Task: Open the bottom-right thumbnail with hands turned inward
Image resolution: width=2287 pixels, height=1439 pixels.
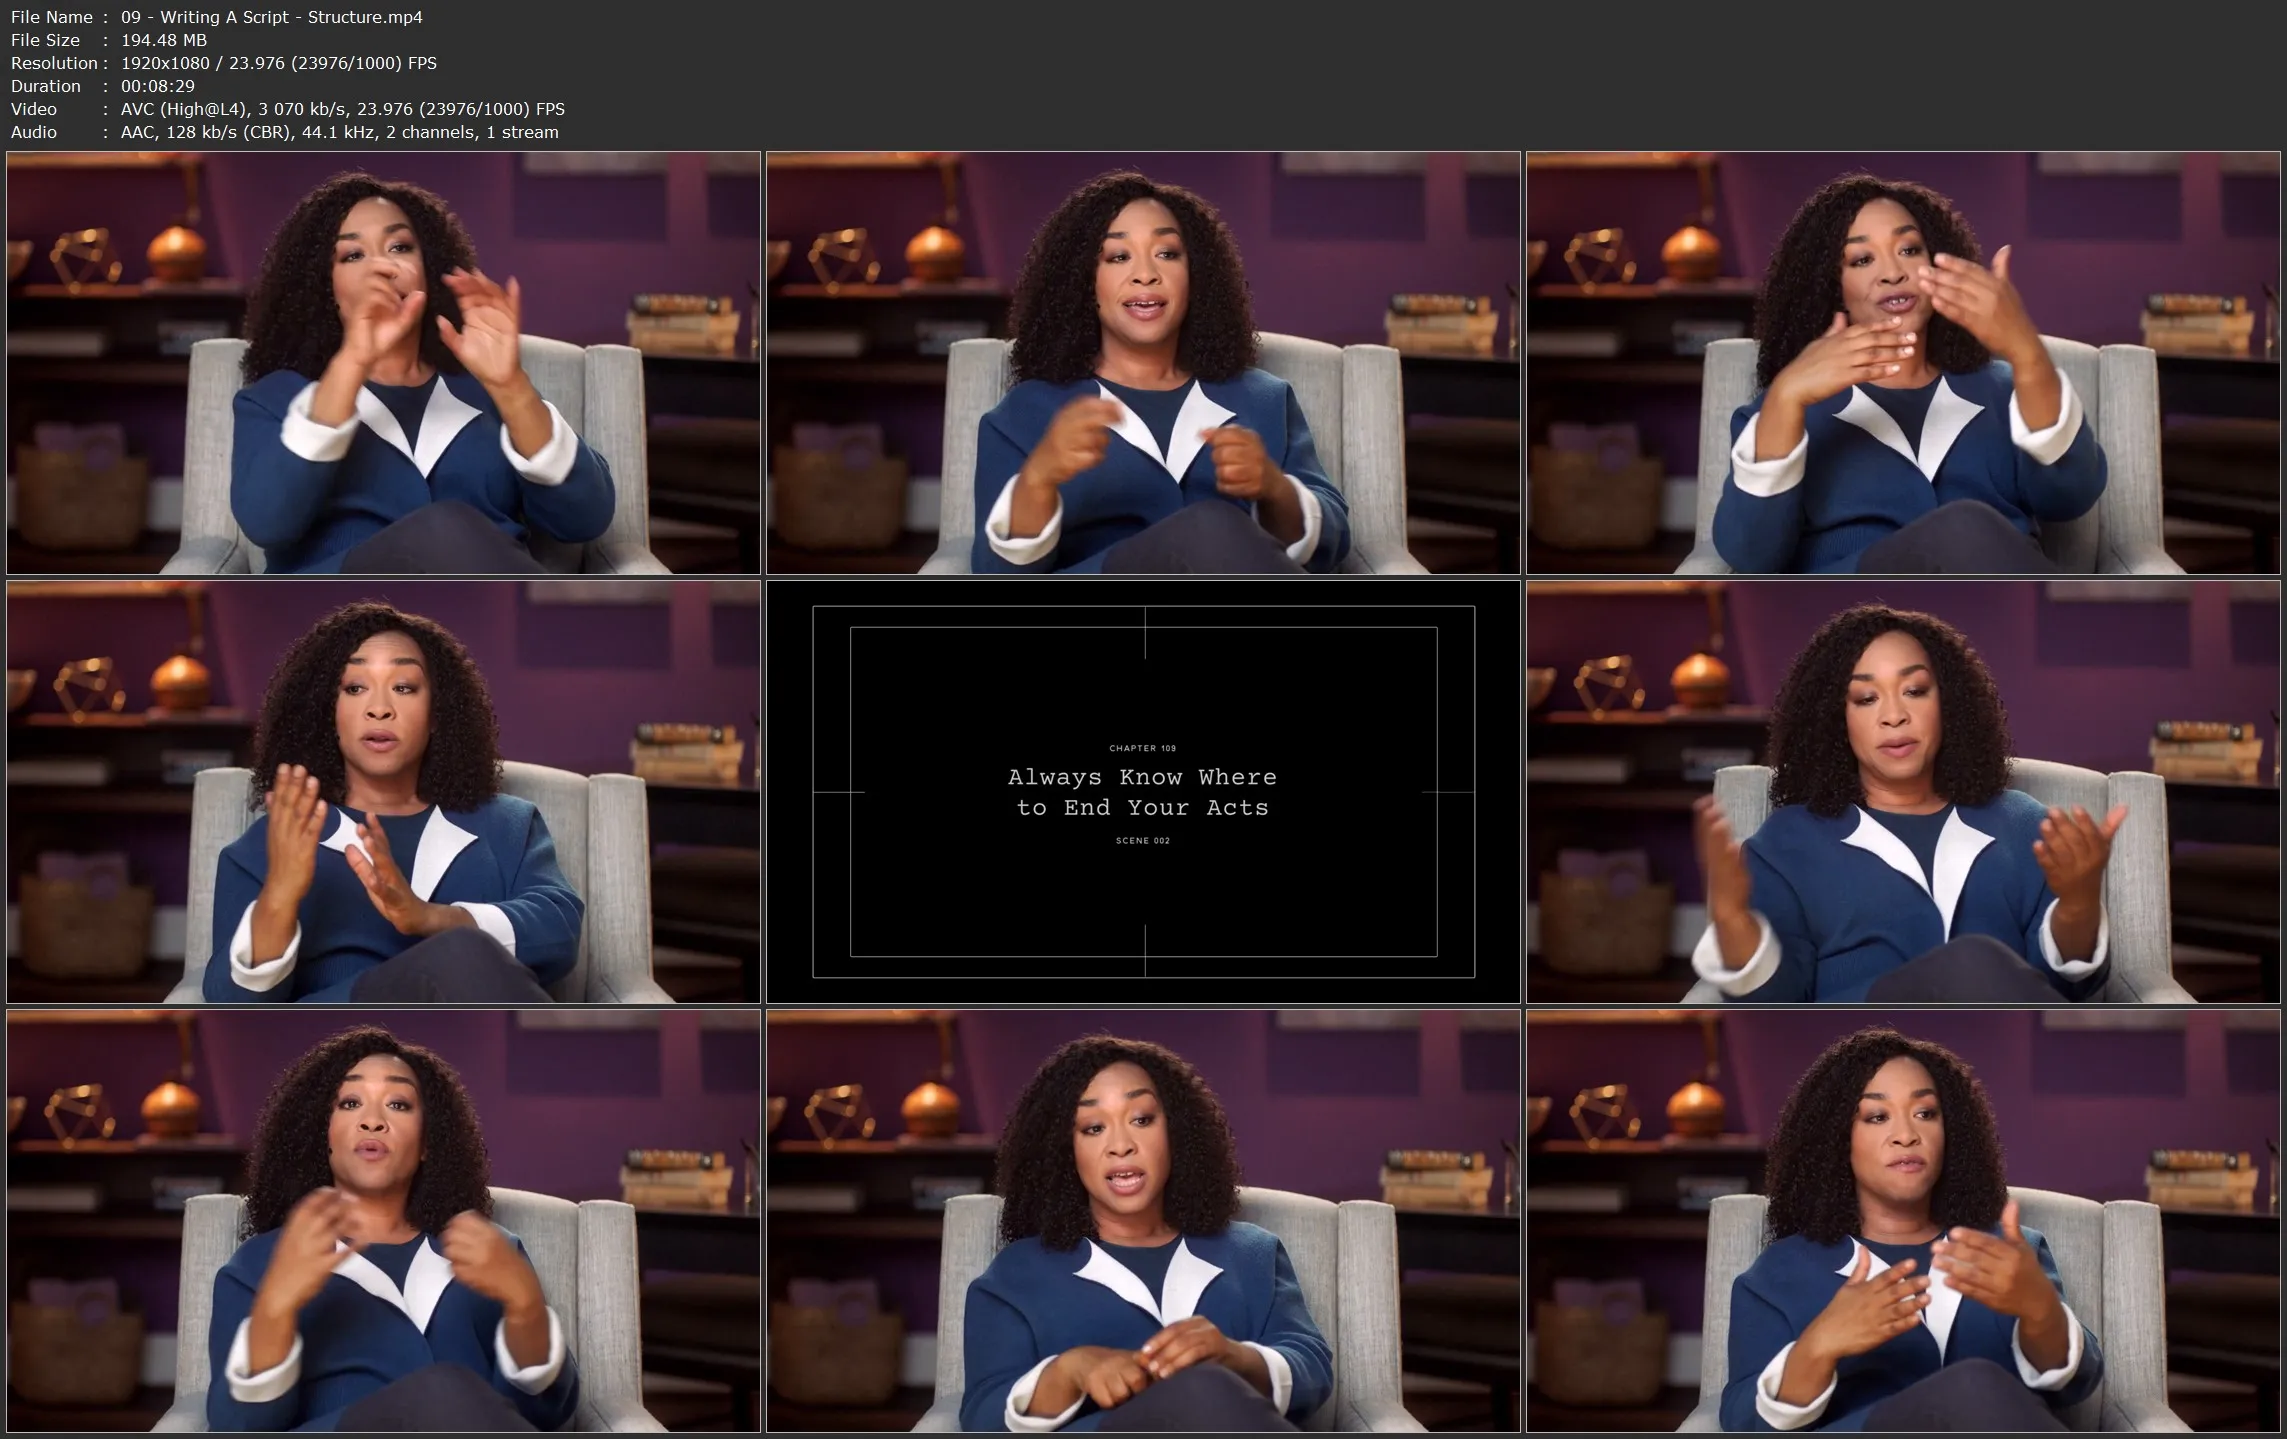Action: (x=1903, y=1220)
